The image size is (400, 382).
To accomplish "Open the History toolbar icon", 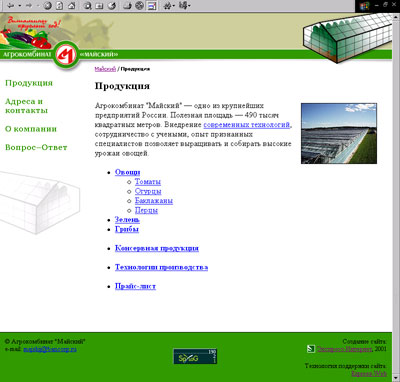I will (x=112, y=6).
